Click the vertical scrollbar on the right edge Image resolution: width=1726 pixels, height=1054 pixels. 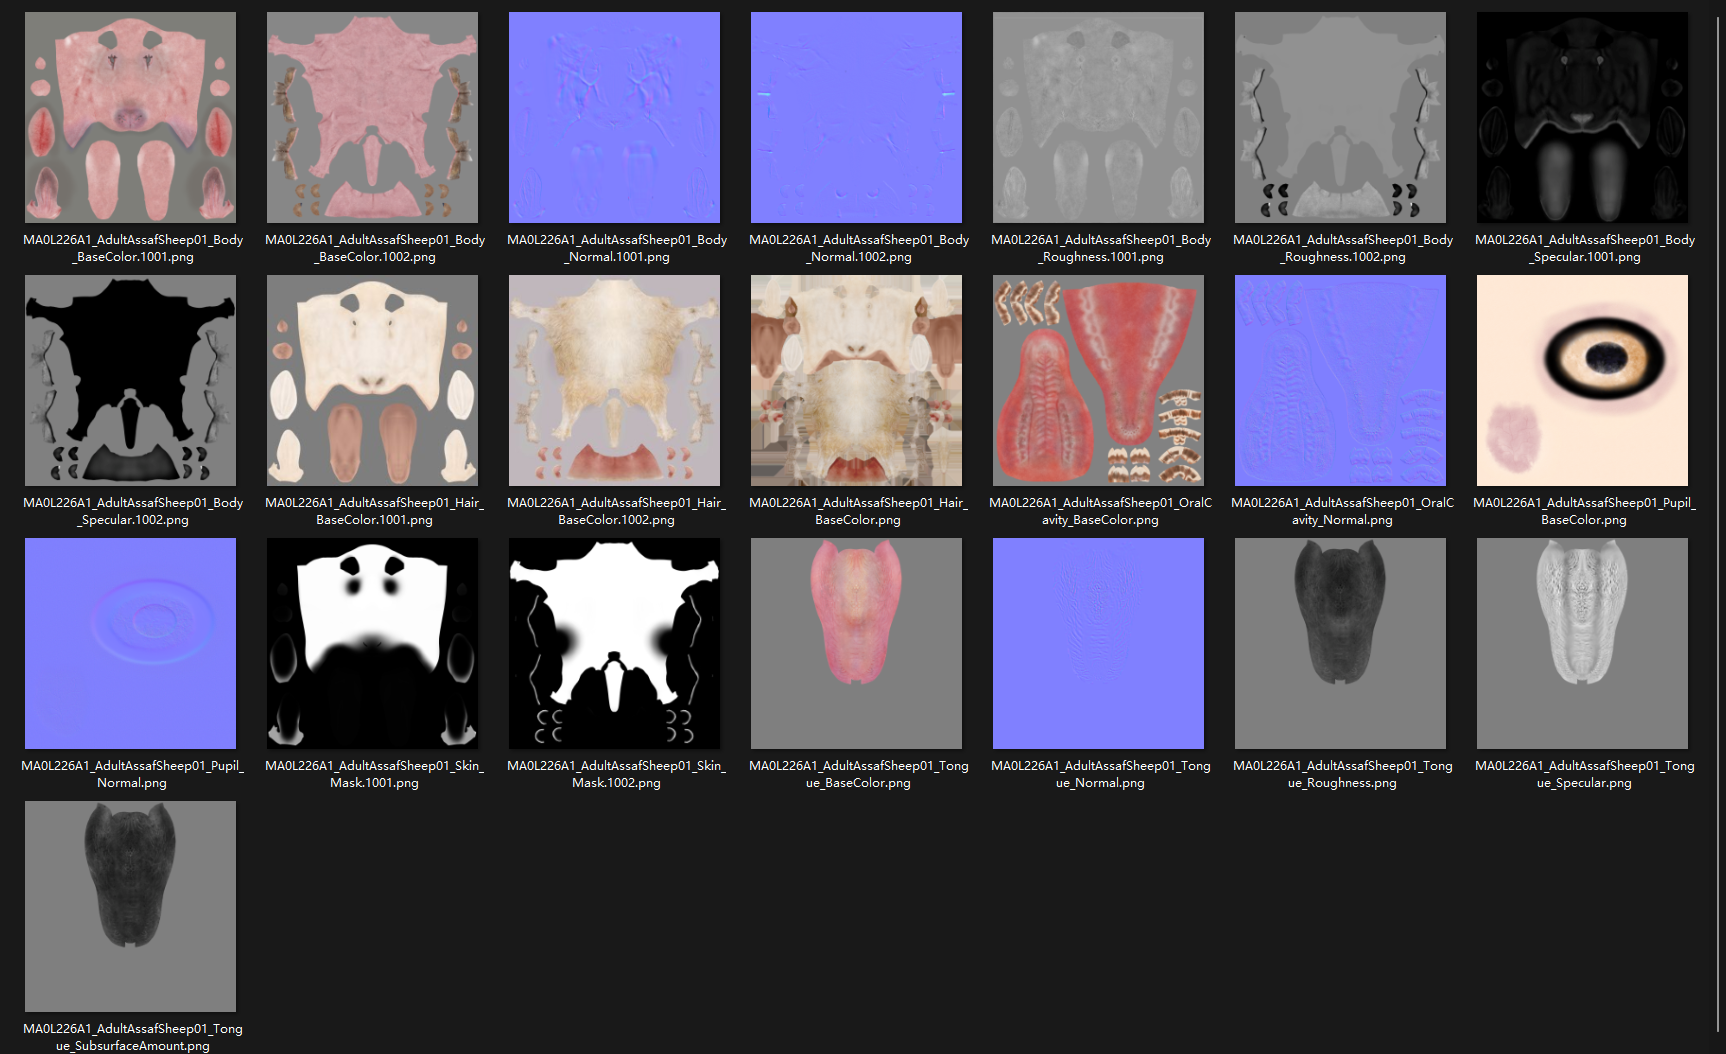click(1719, 500)
